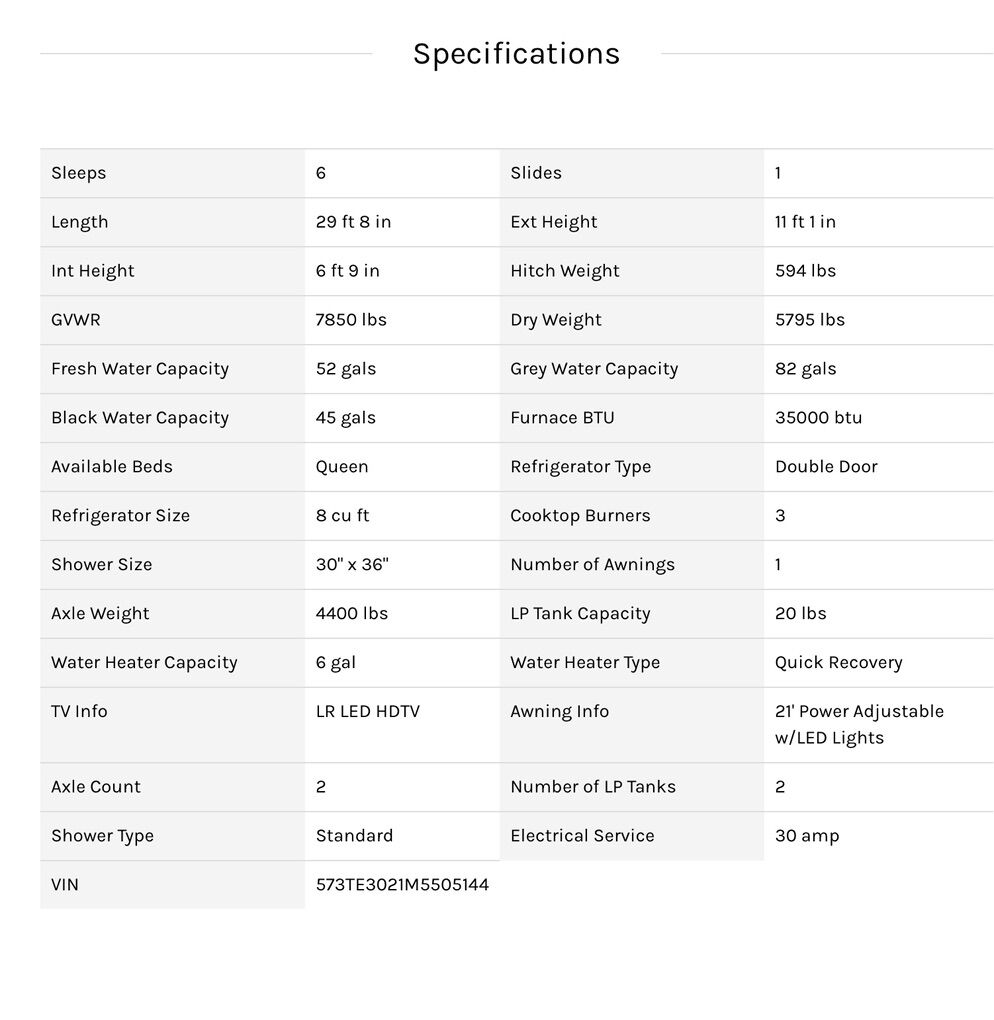Click the TV Info value LR LED HDTV

click(x=367, y=712)
